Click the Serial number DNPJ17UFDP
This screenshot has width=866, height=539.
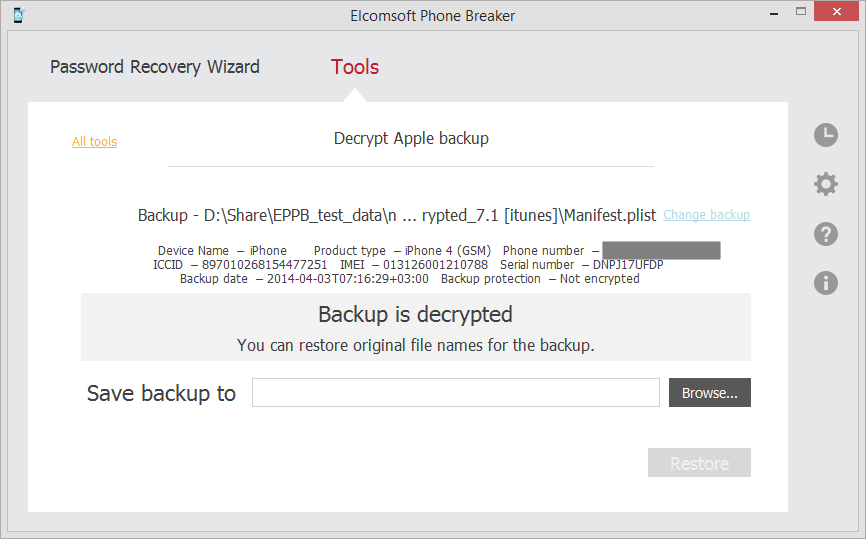click(x=628, y=265)
